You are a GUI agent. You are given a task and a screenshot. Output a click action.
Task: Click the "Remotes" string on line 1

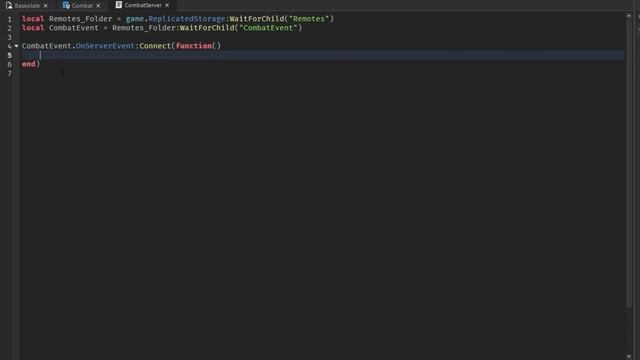tap(309, 19)
